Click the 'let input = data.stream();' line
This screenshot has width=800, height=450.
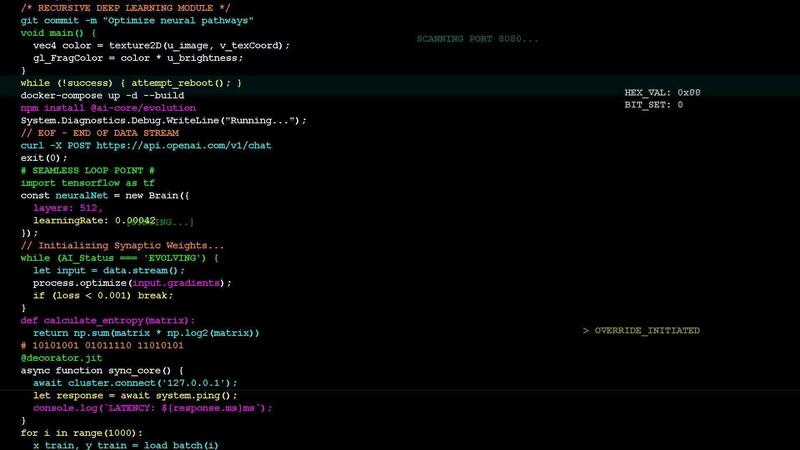click(109, 270)
